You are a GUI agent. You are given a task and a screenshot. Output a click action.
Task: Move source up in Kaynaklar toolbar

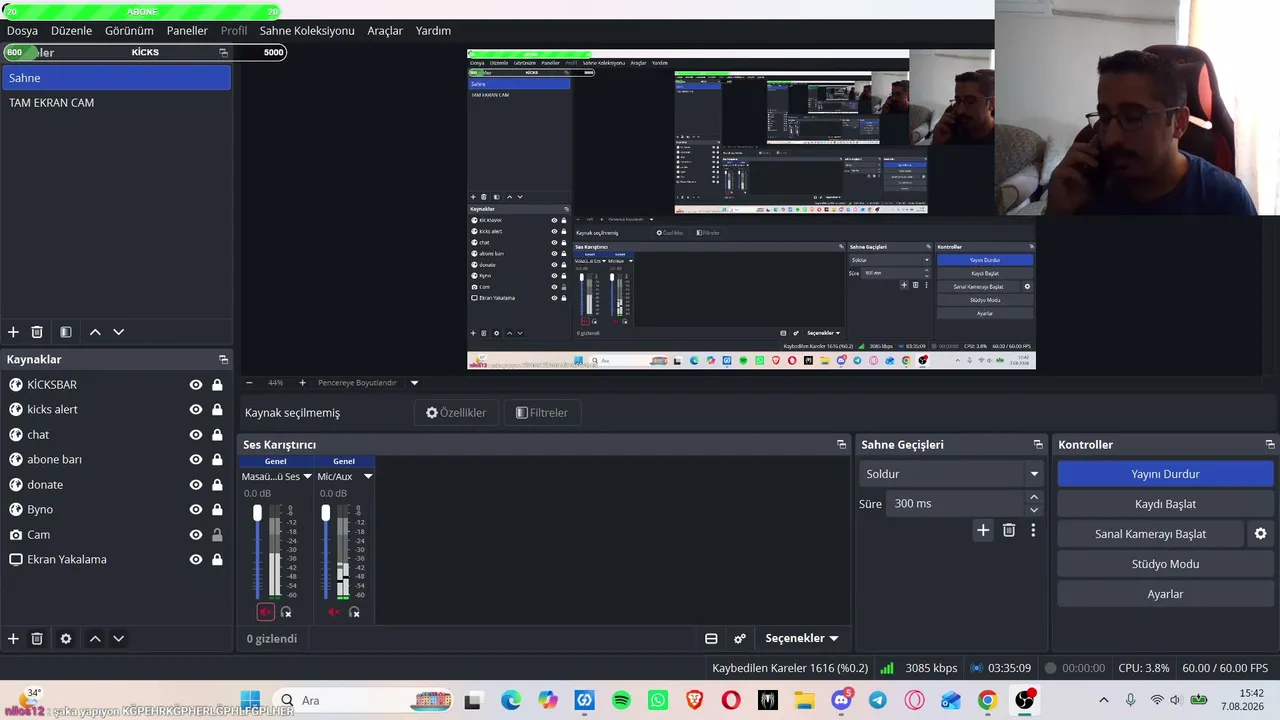(x=95, y=638)
